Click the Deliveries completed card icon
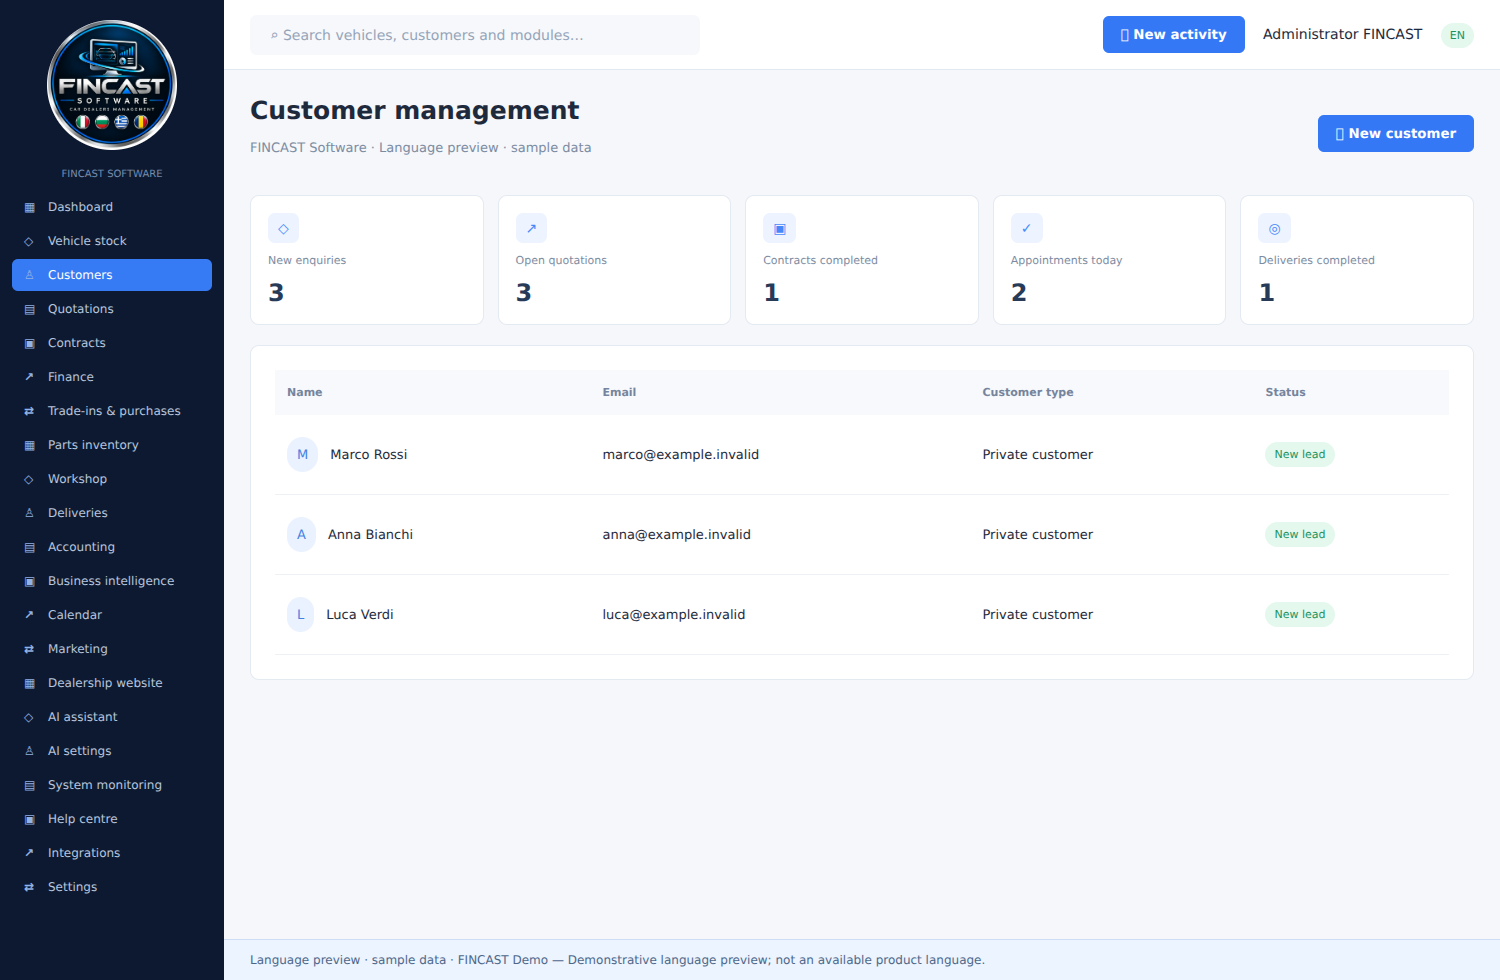1500x980 pixels. tap(1274, 228)
